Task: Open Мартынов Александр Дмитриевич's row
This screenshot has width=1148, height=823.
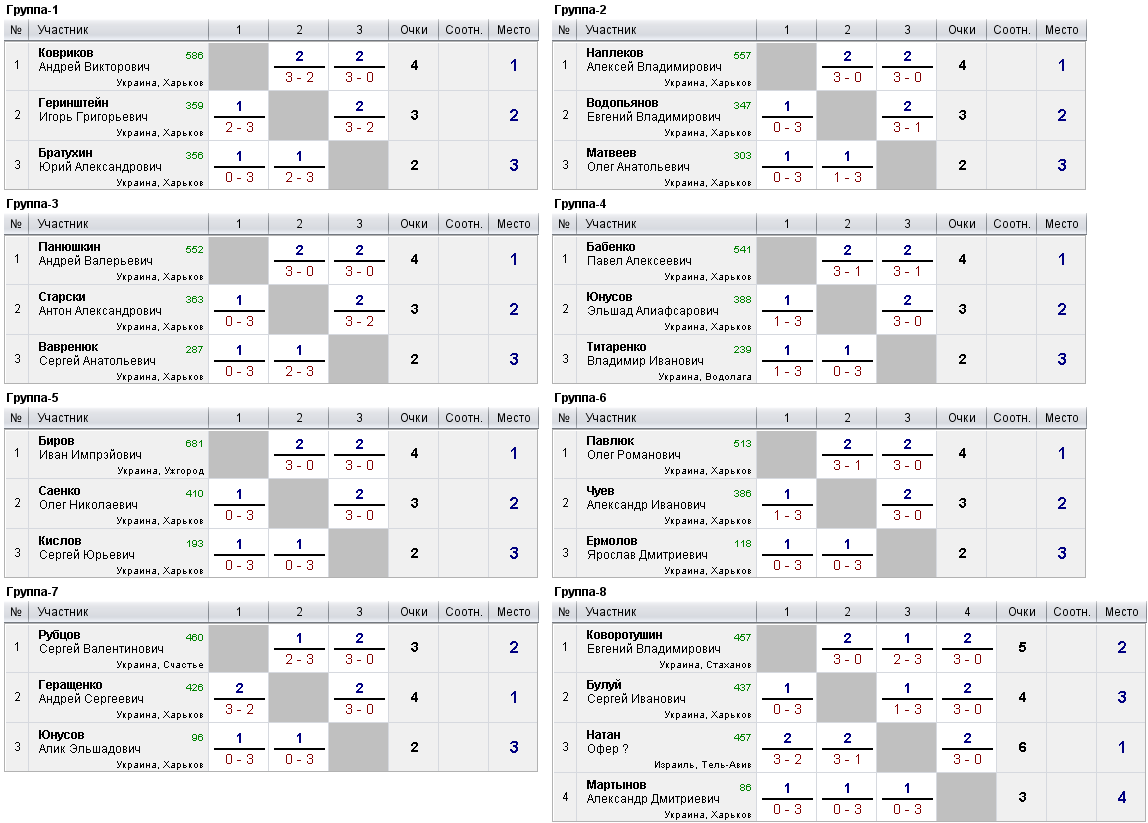Action: pos(849,797)
